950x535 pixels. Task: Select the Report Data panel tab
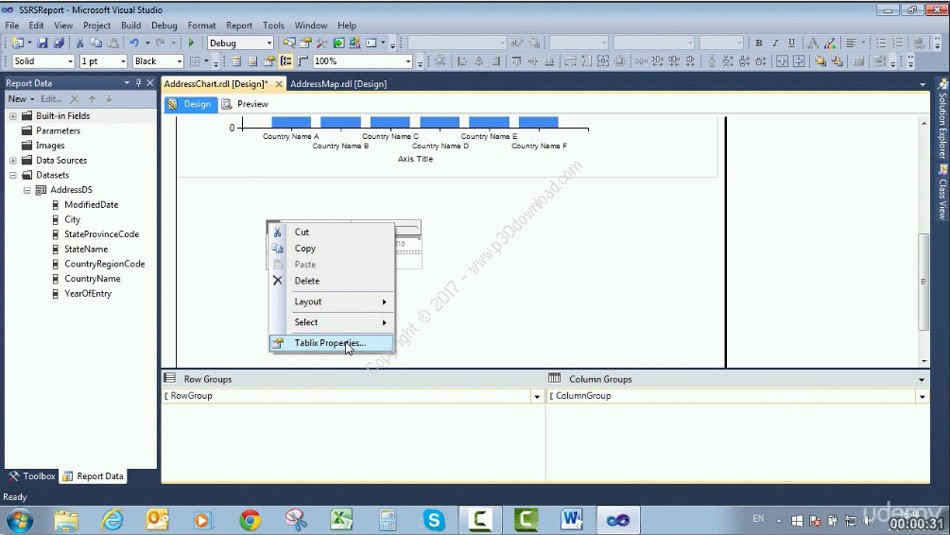93,476
